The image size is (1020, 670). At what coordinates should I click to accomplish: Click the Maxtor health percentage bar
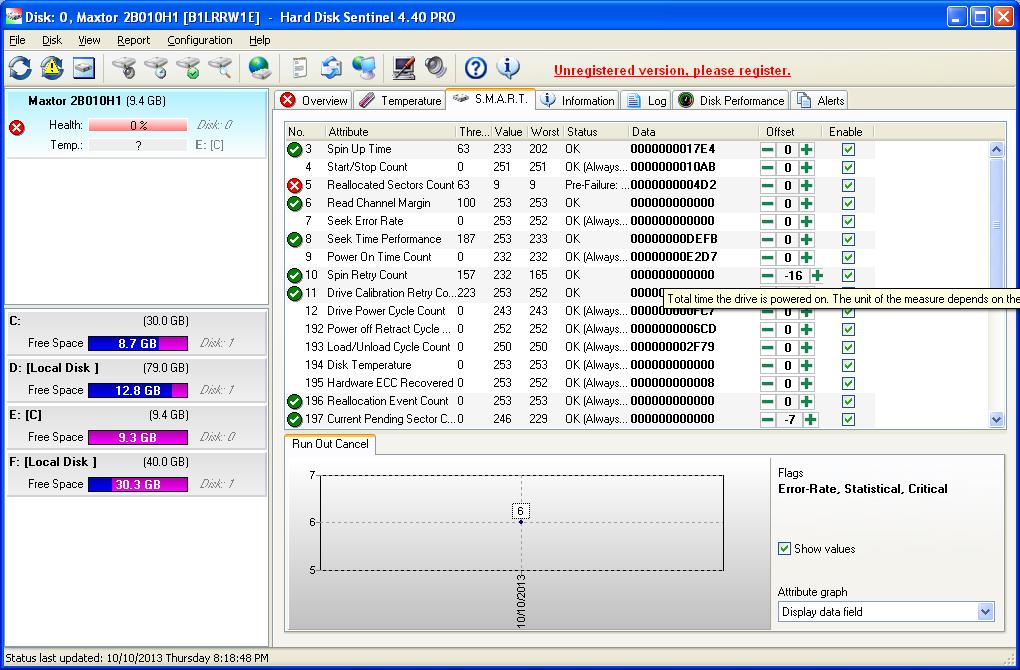pyautogui.click(x=138, y=126)
